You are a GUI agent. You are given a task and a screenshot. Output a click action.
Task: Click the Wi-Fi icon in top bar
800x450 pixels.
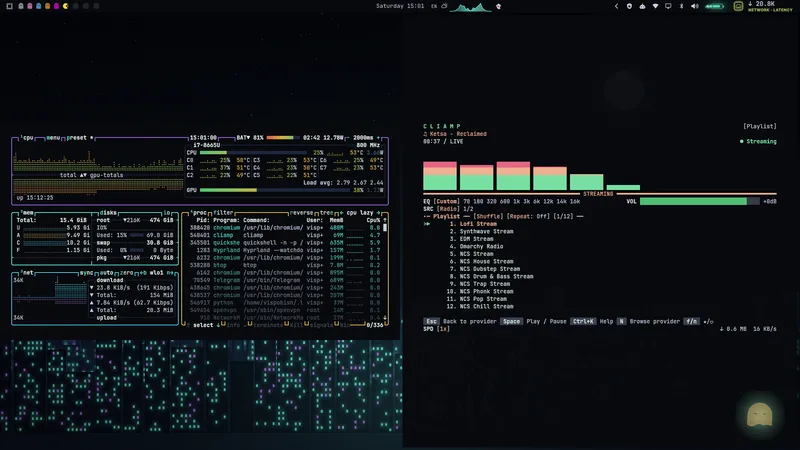tap(655, 6)
